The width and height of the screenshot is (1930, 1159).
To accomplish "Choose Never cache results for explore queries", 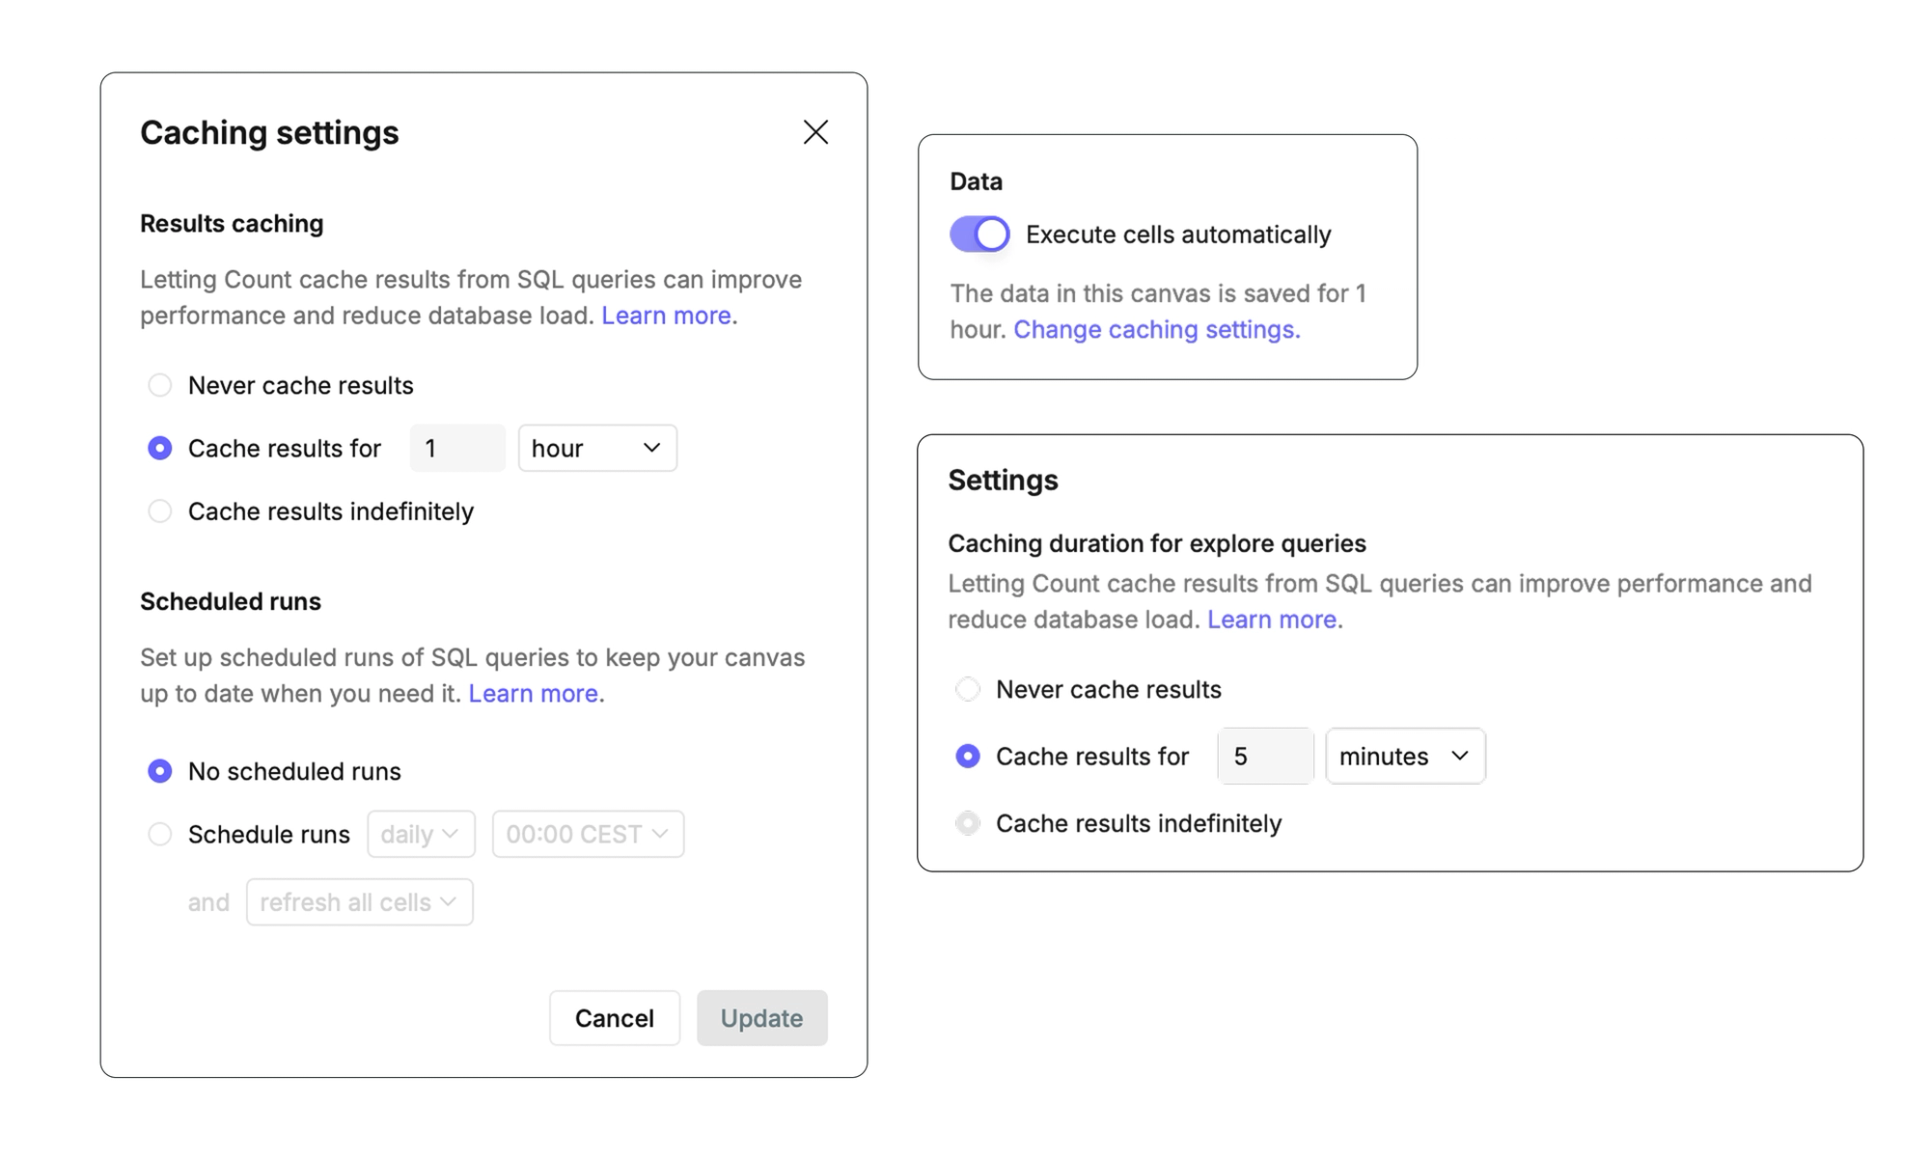I will 967,689.
